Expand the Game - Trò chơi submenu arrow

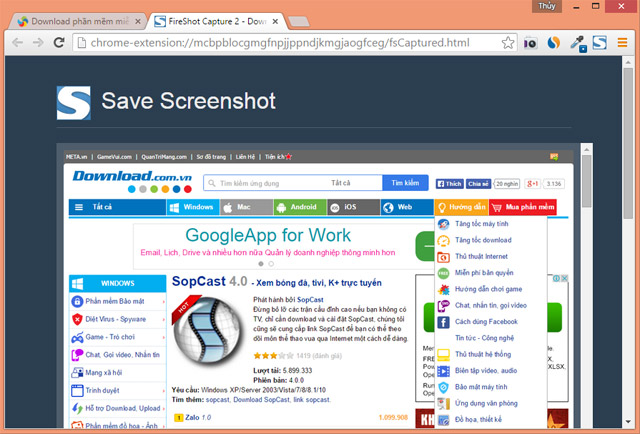(164, 338)
